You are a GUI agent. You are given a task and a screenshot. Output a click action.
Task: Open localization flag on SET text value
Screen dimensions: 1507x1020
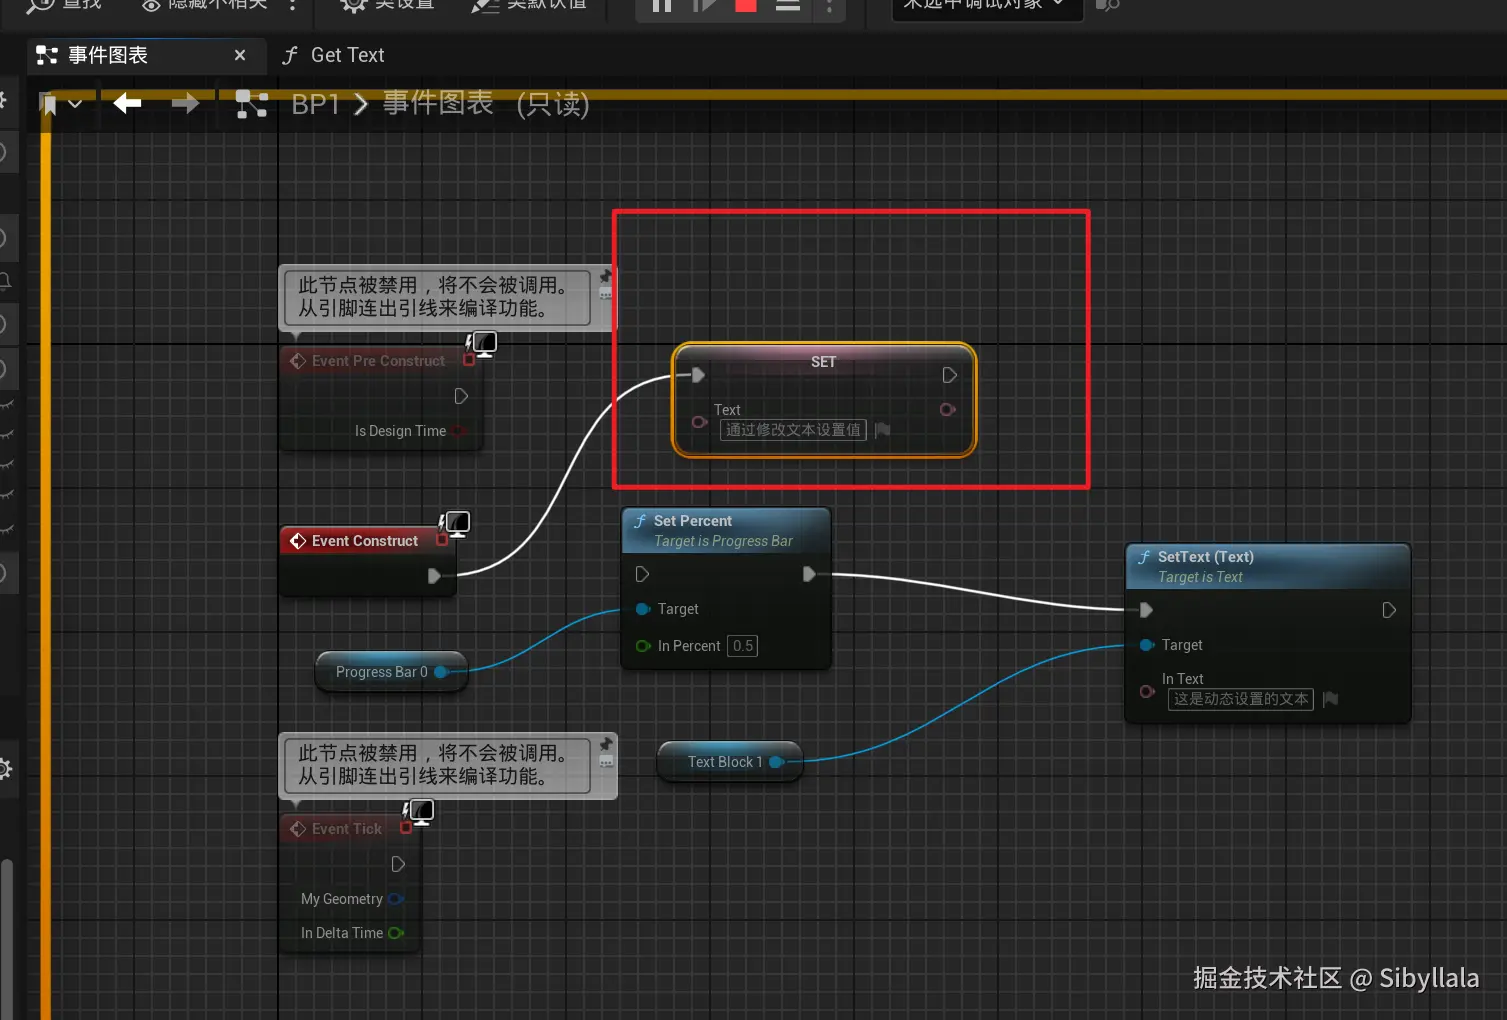pos(882,430)
